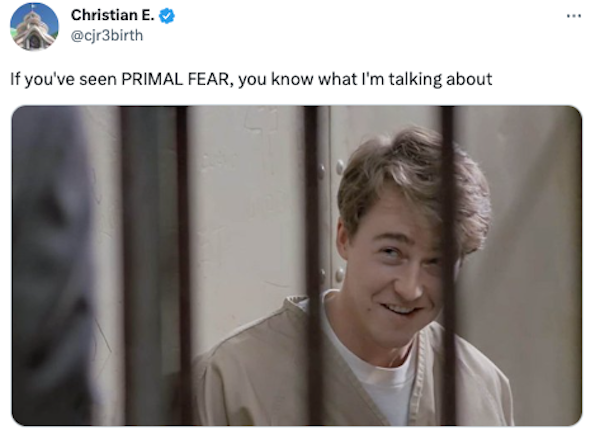Image resolution: width=600 pixels, height=439 pixels.
Task: Click the blue verified badge
Action: pyautogui.click(x=167, y=16)
